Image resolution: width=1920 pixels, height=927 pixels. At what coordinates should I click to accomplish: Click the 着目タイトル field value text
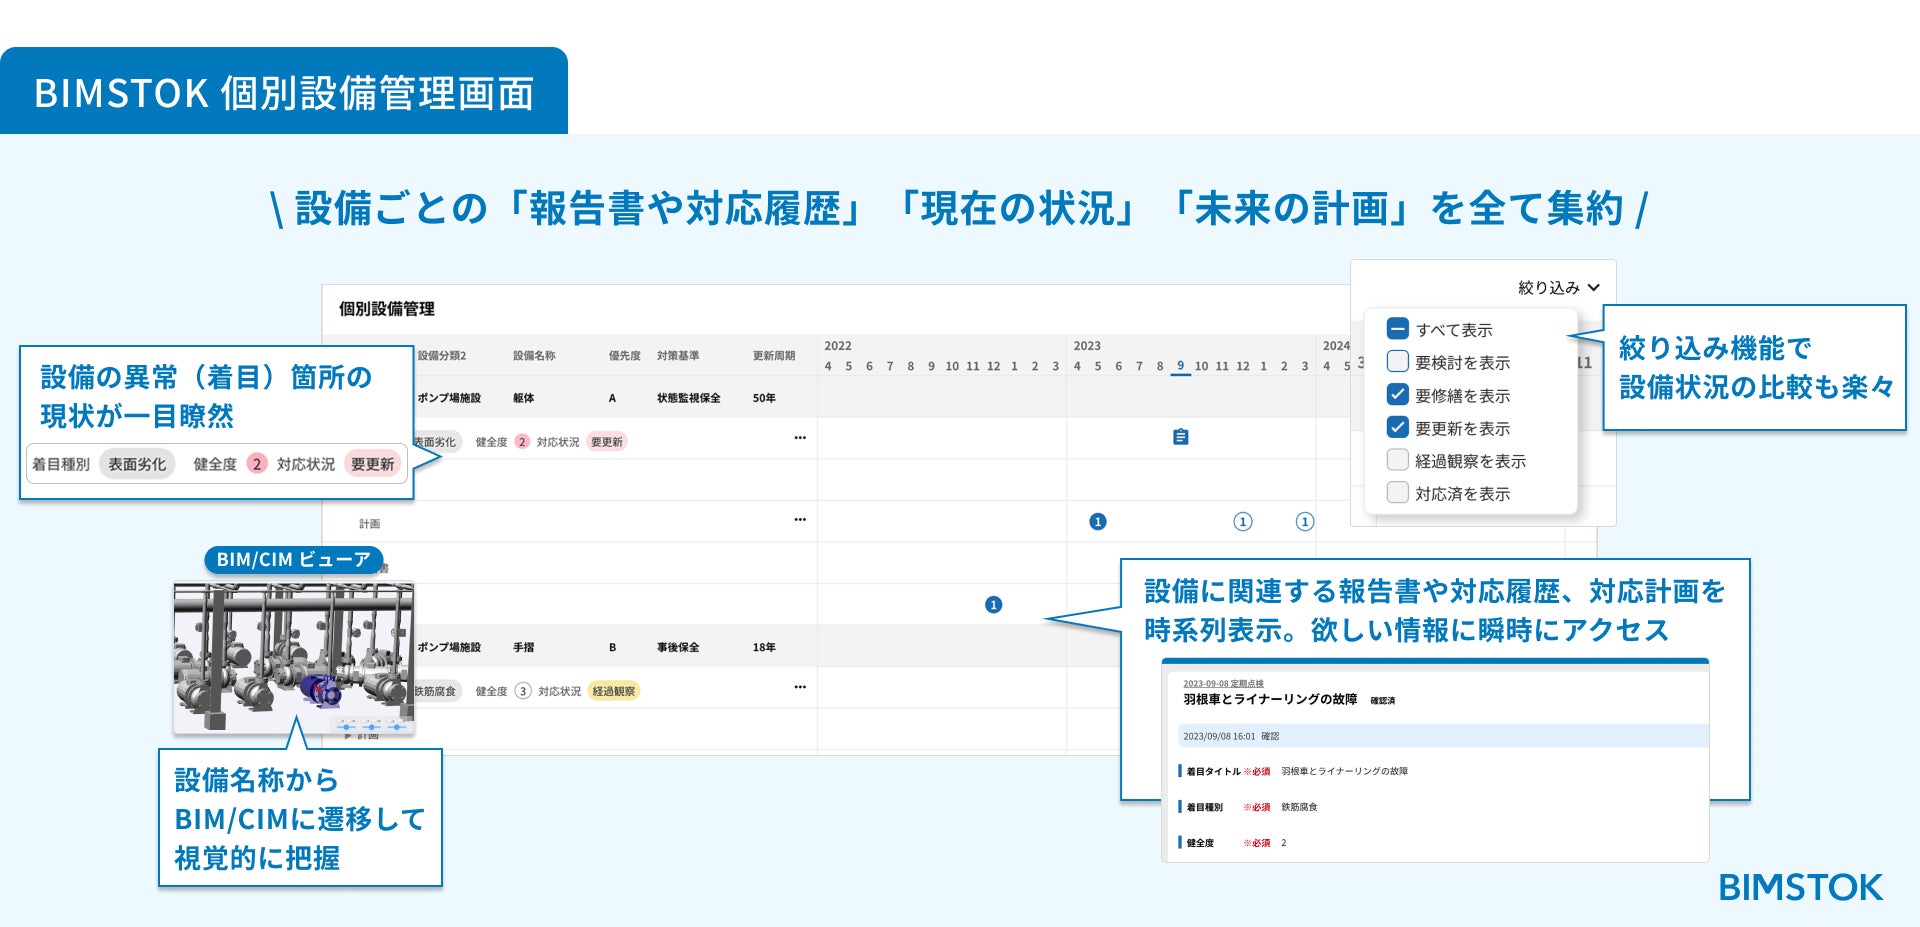[x=1344, y=771]
